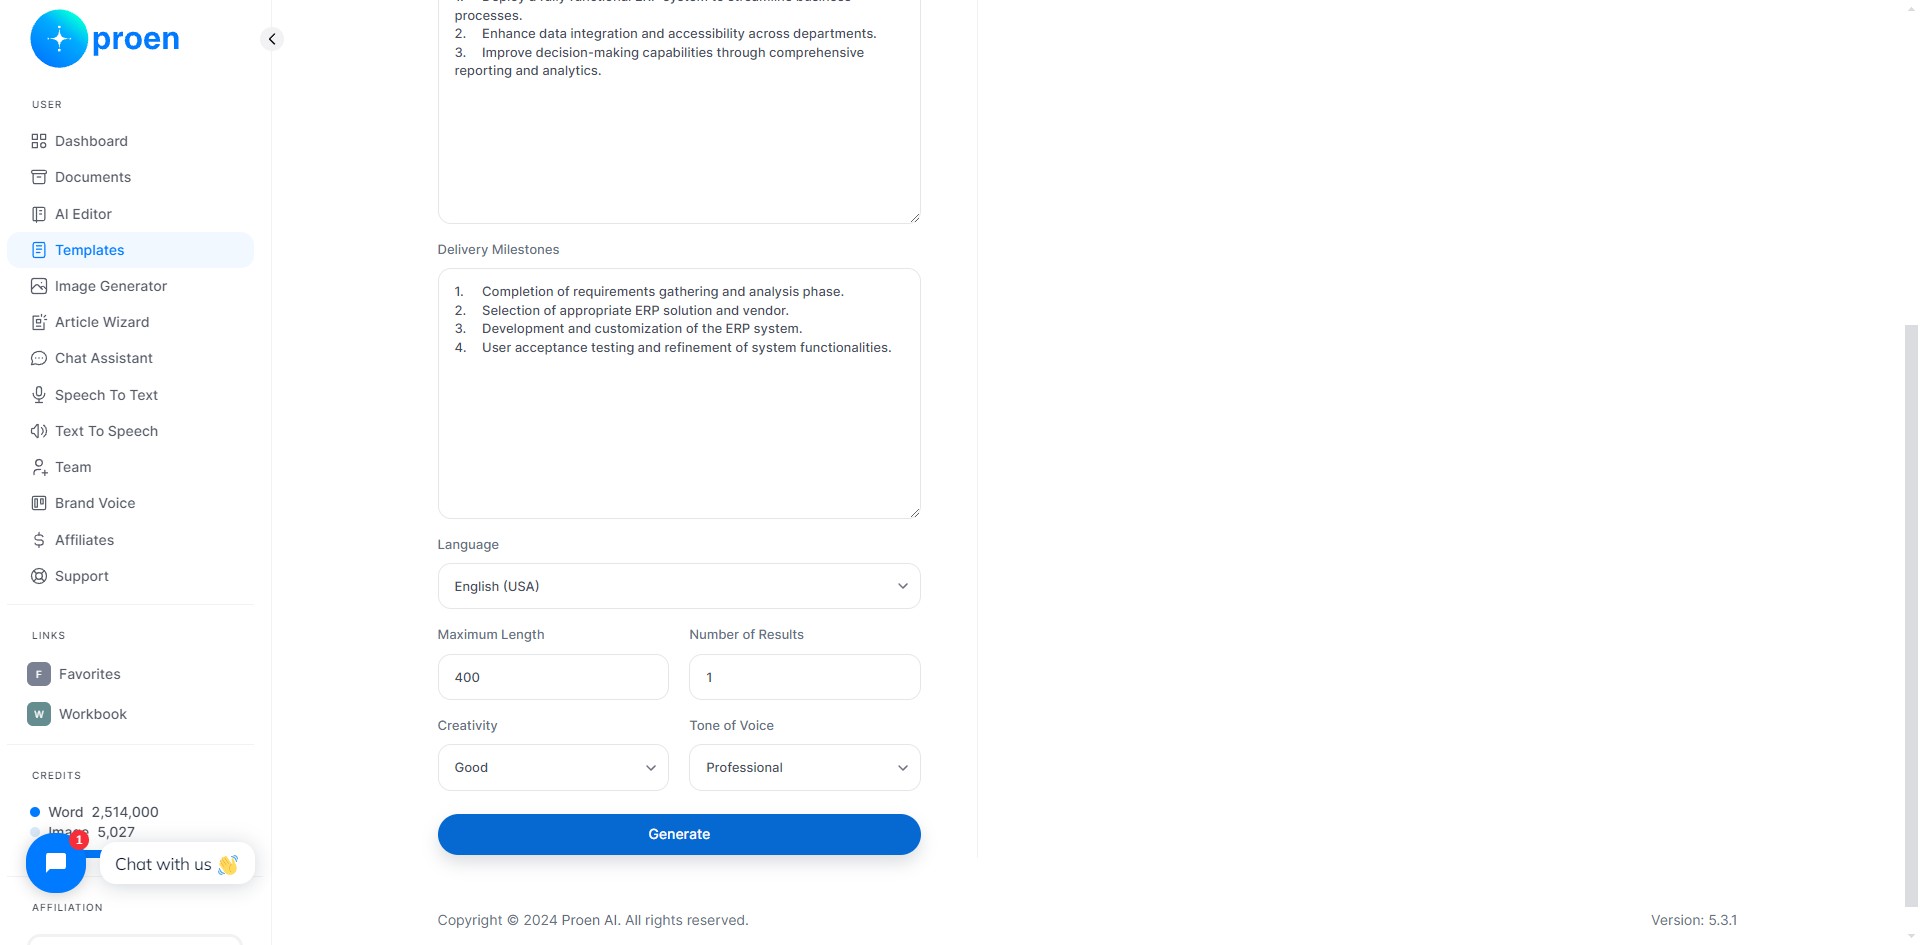Click the Generate button

point(679,834)
